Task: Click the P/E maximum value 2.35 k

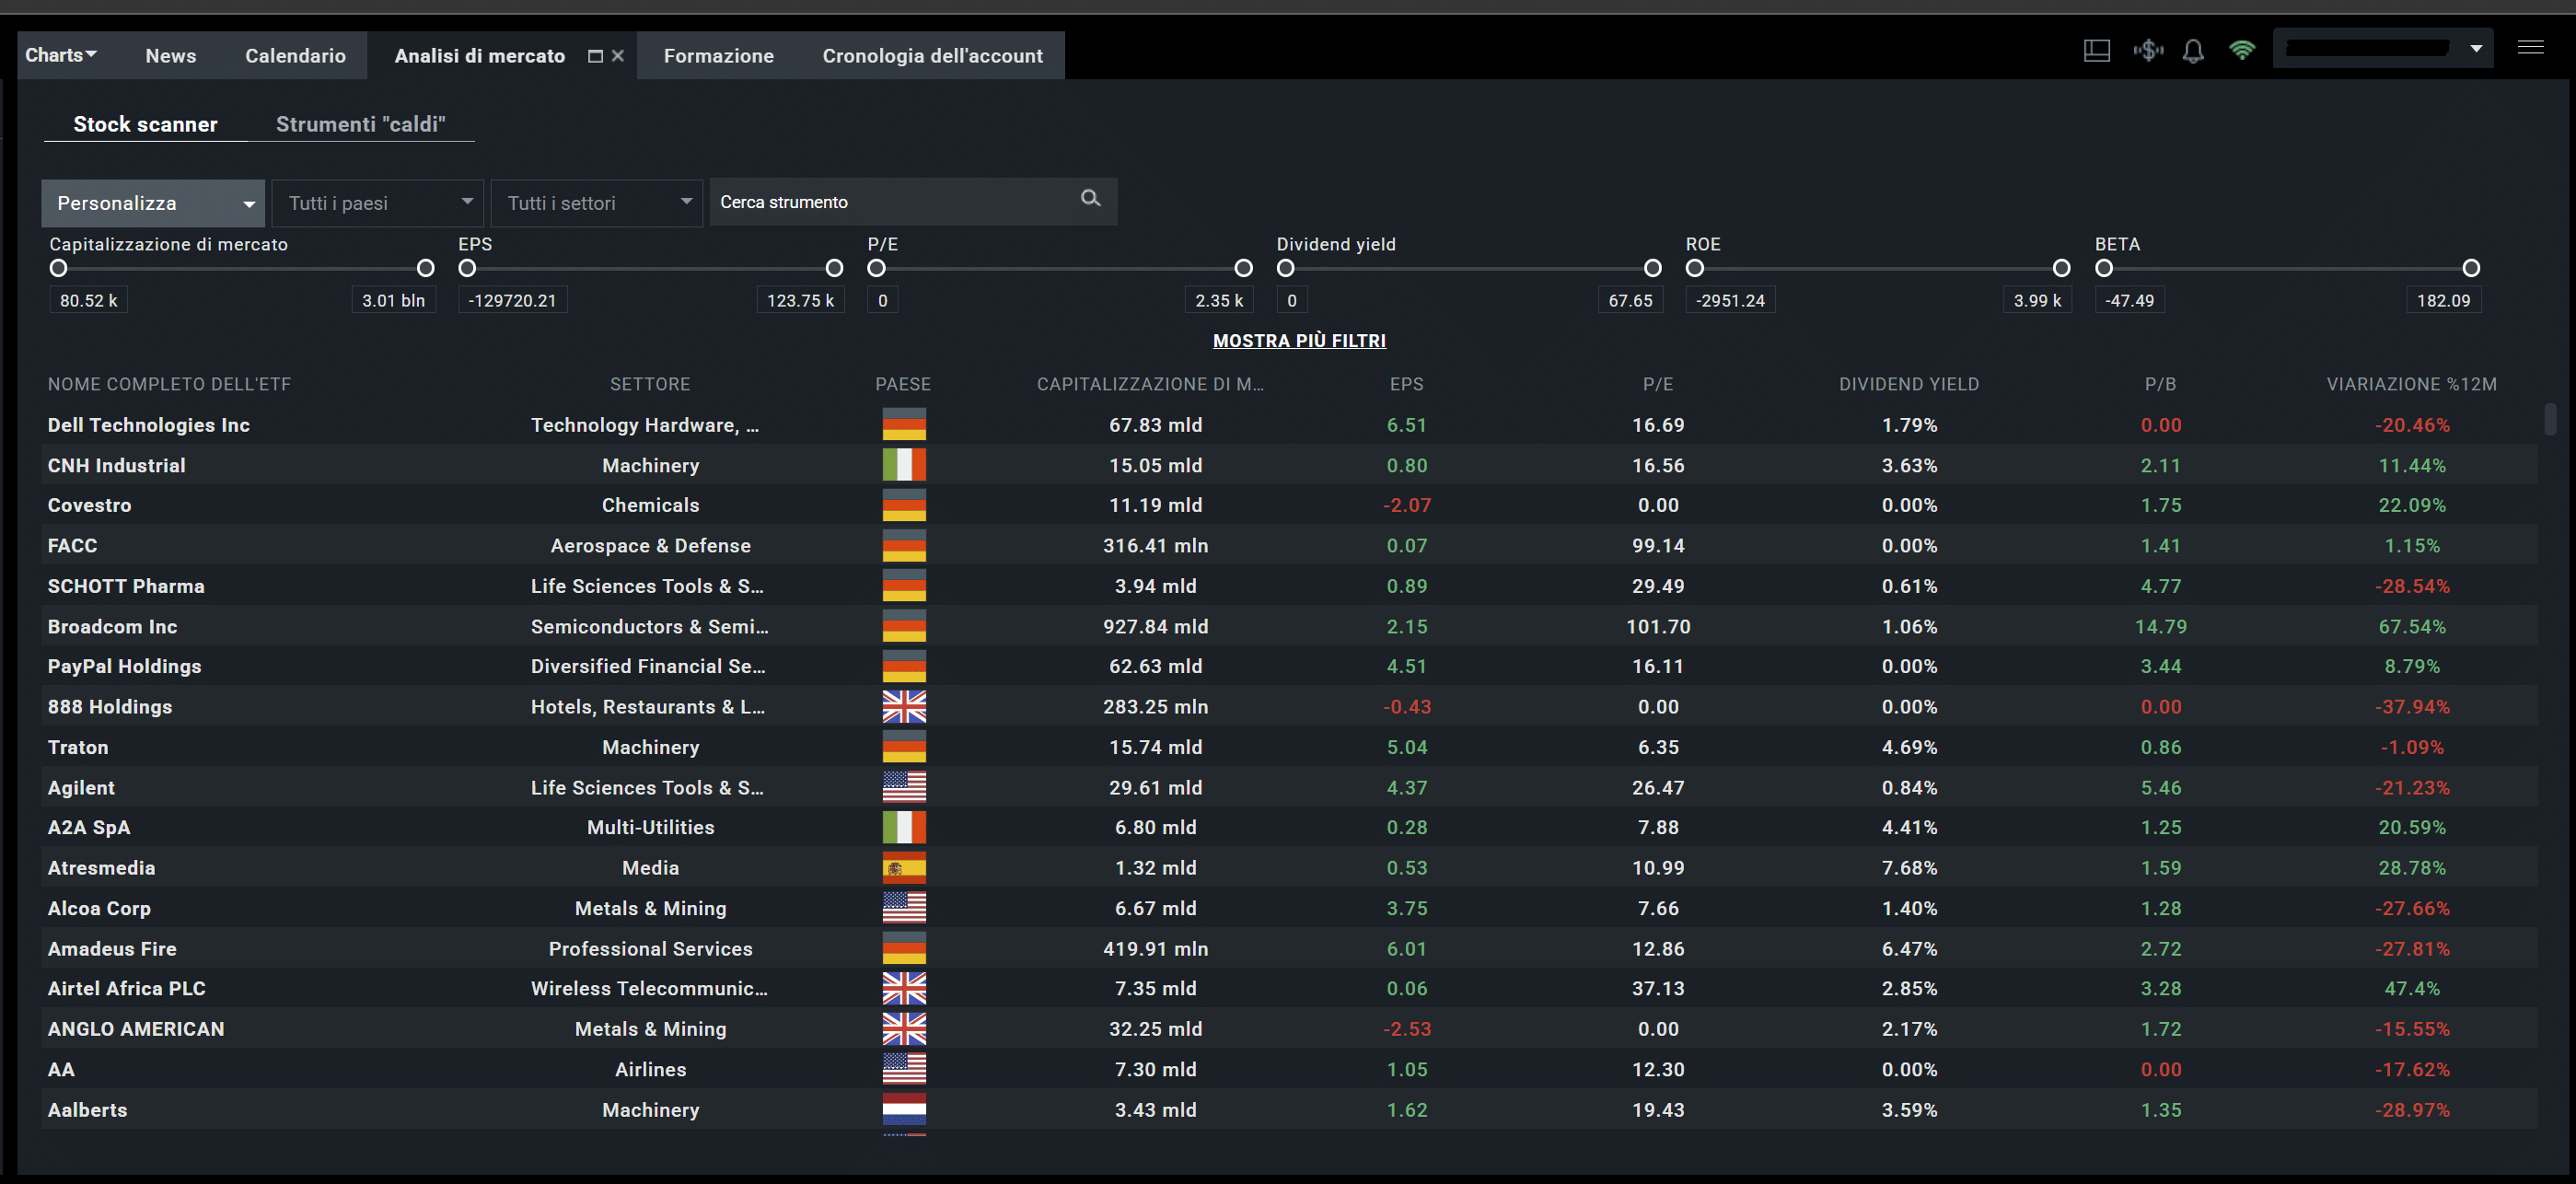Action: point(1219,300)
